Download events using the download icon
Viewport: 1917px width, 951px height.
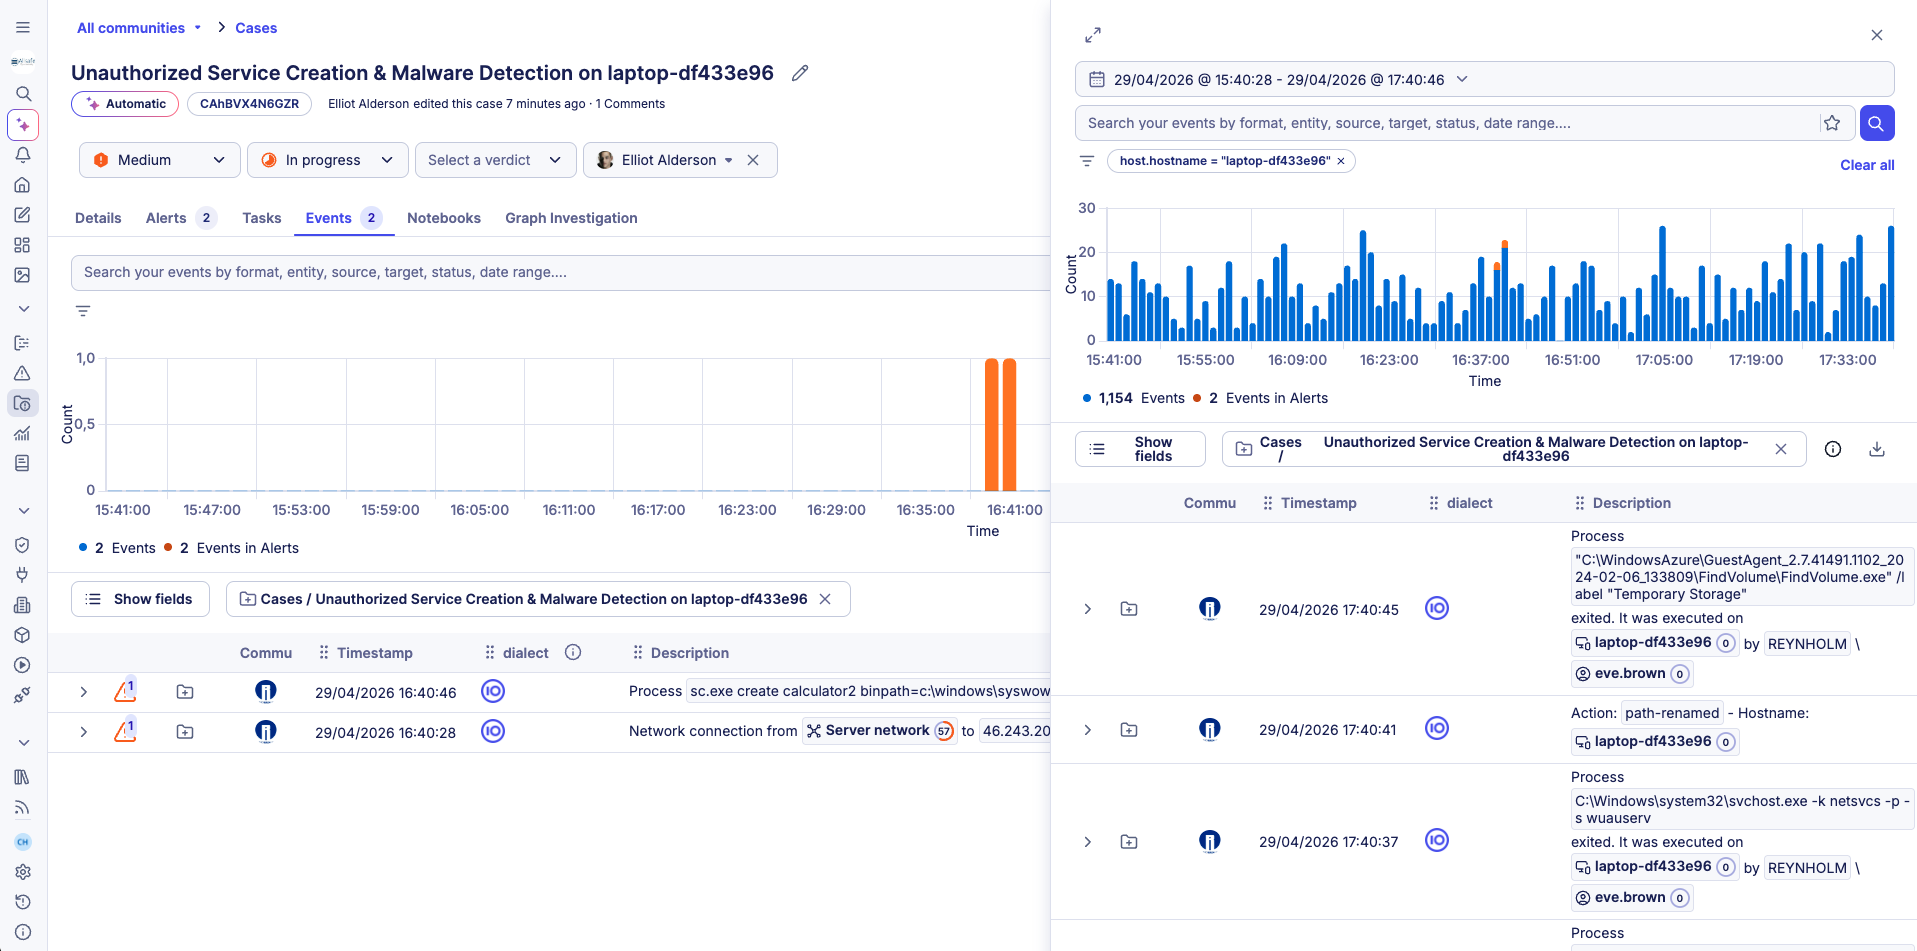coord(1877,449)
